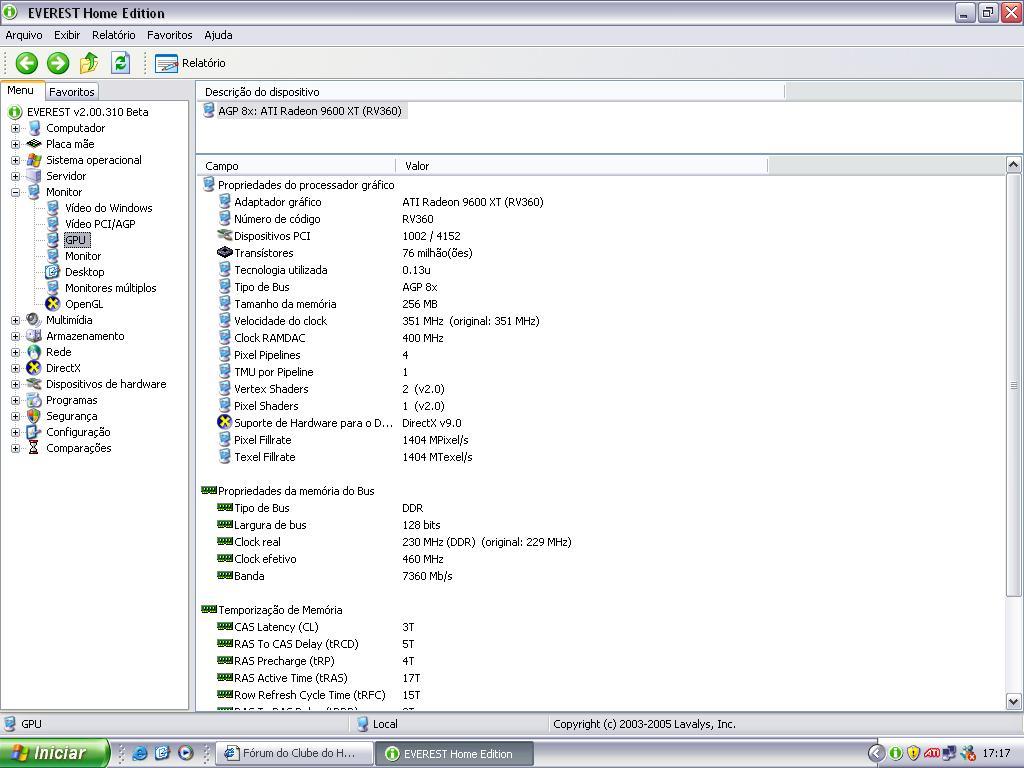
Task: Click the Armazenamento storage icon
Action: 34,336
